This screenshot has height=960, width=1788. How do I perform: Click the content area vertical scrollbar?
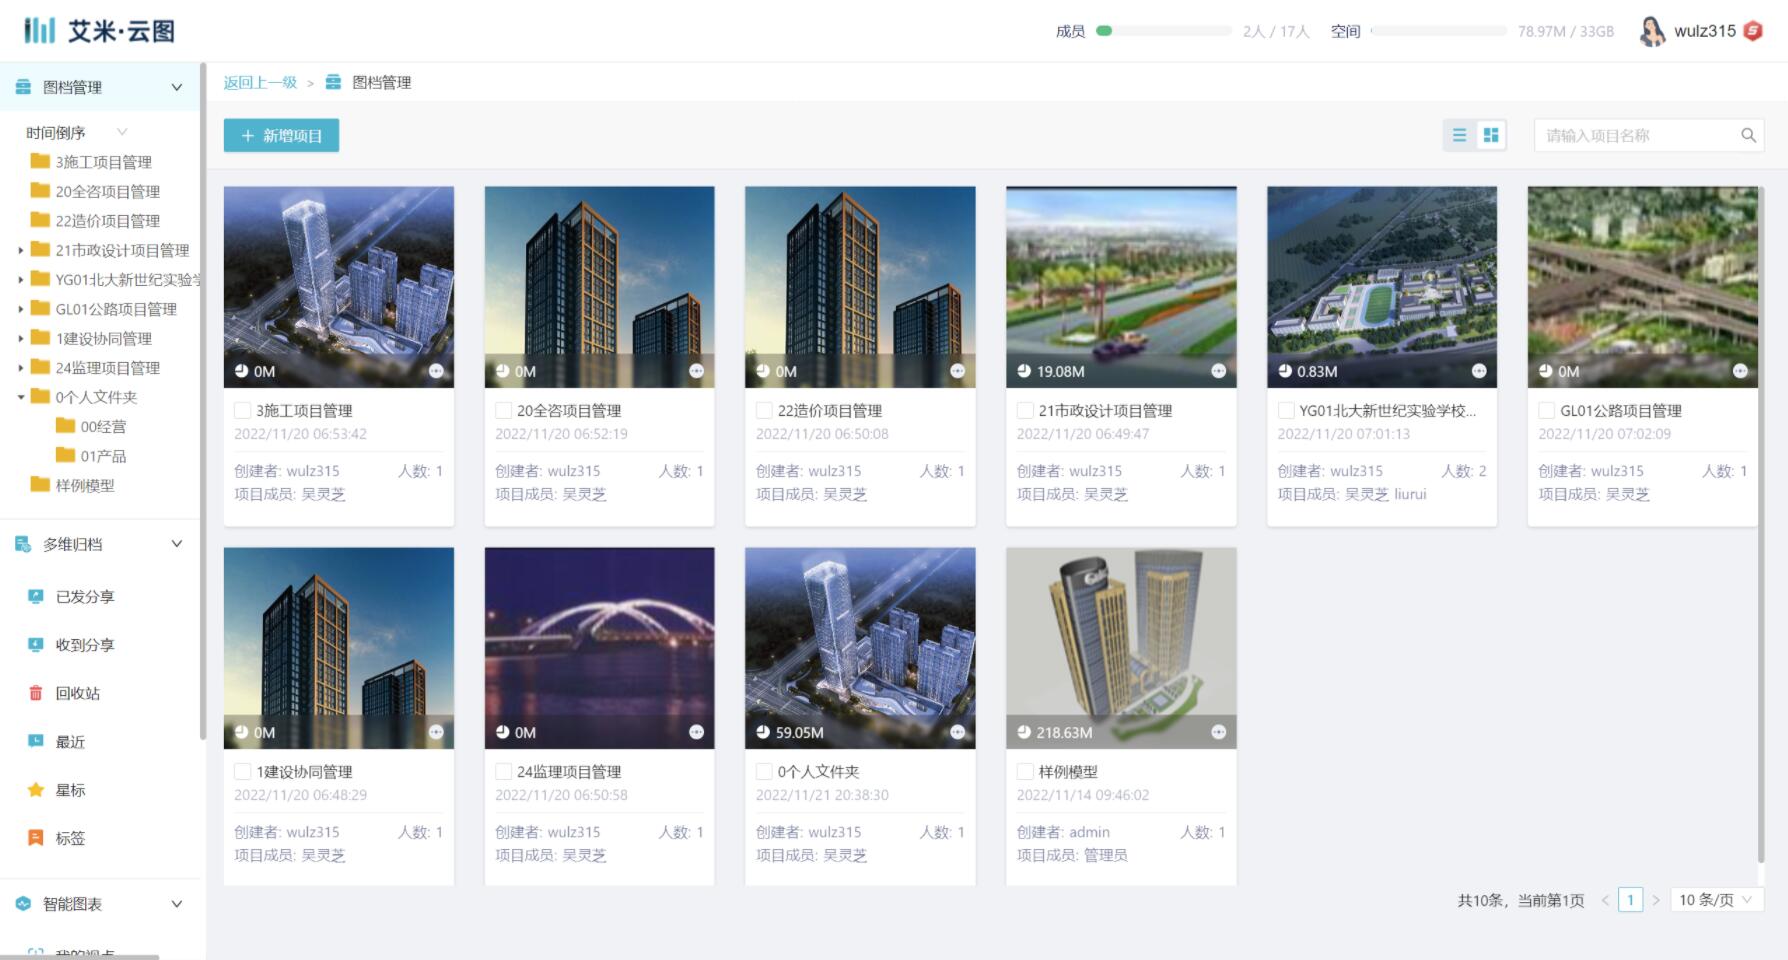pos(1761,524)
